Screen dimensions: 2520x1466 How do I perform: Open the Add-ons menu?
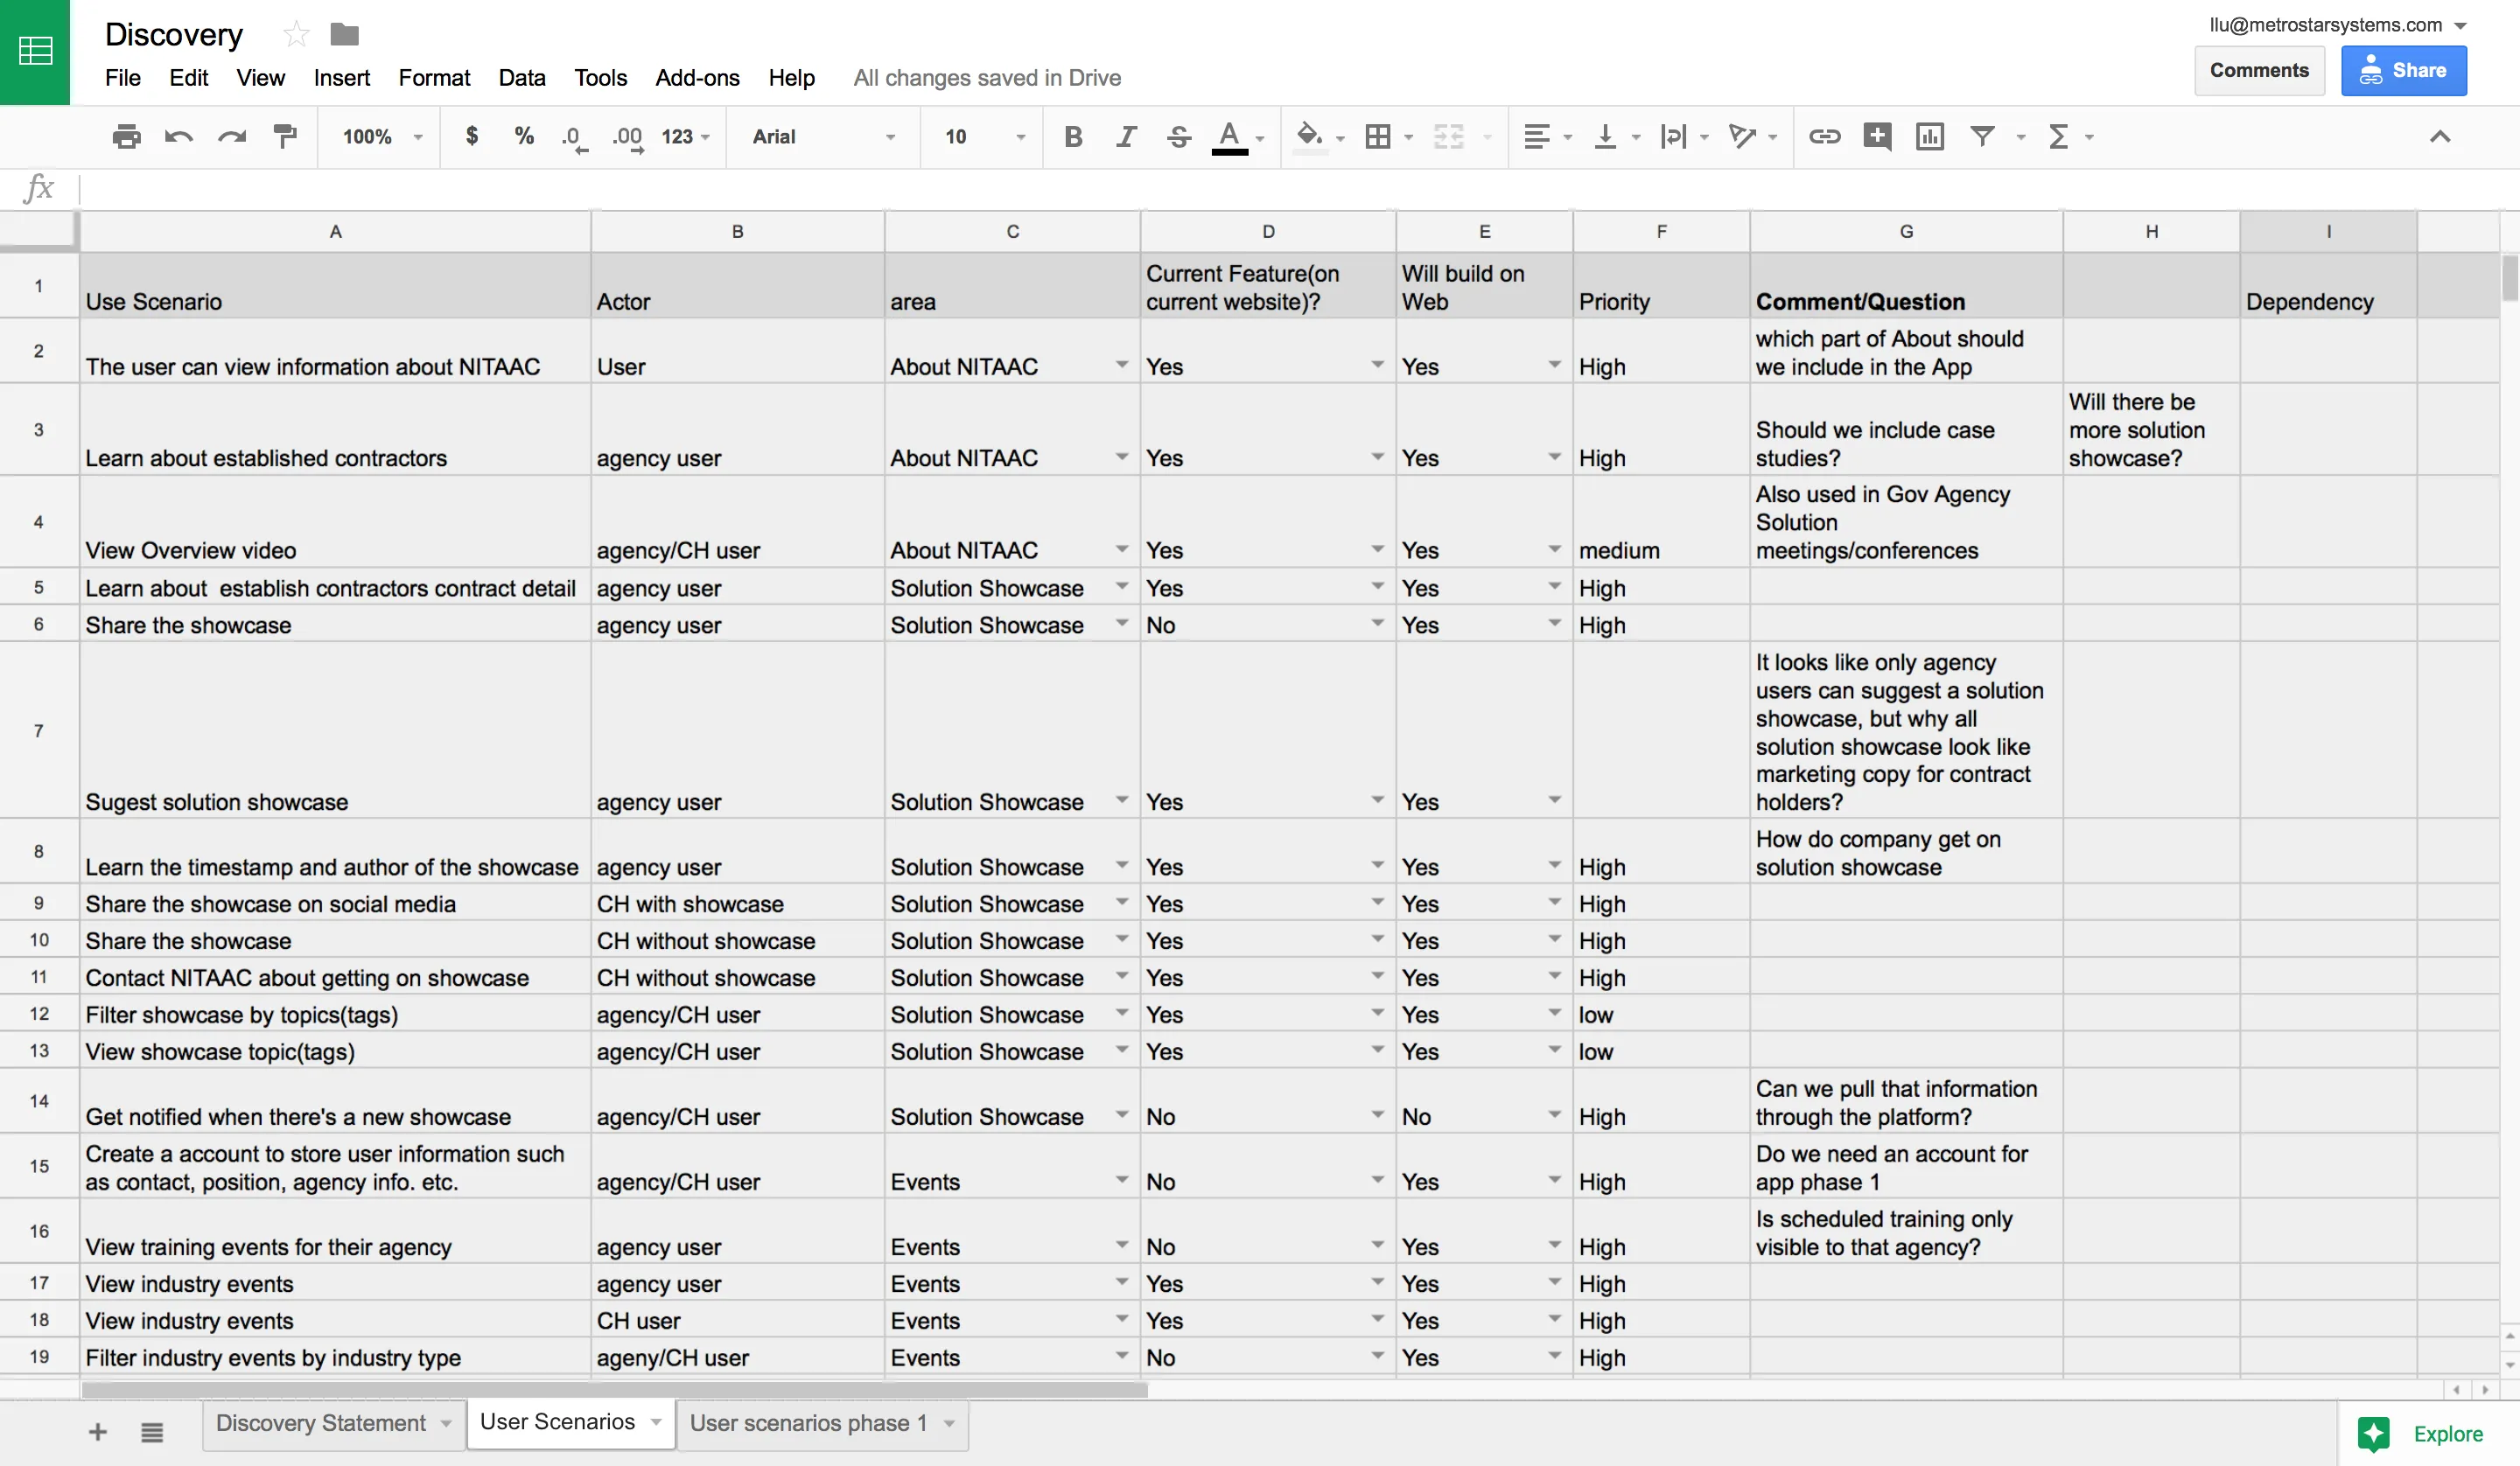coord(697,78)
